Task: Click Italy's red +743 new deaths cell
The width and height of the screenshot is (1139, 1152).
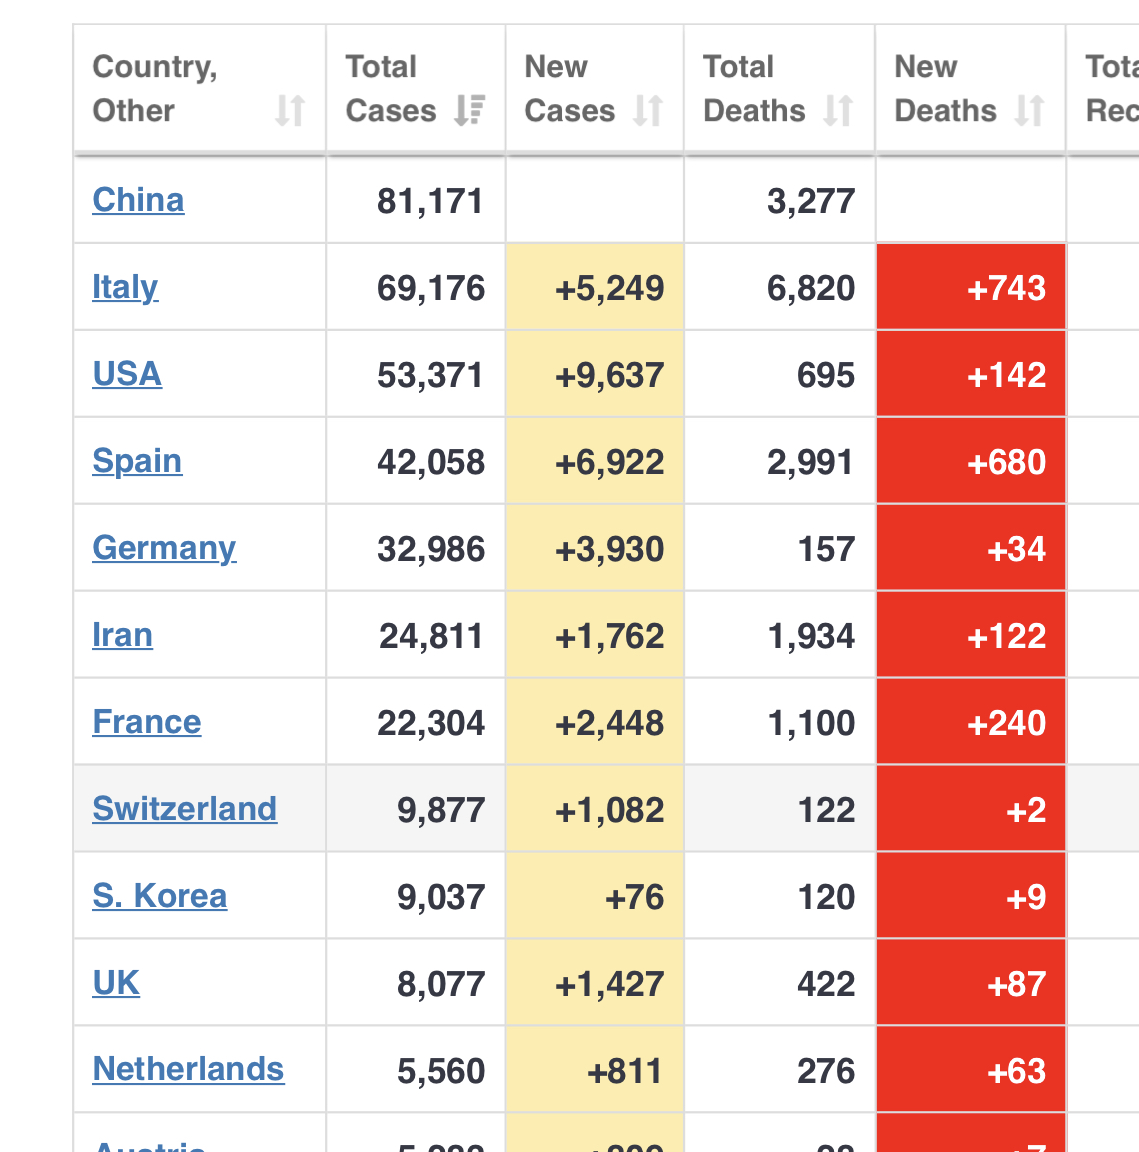Action: click(971, 288)
